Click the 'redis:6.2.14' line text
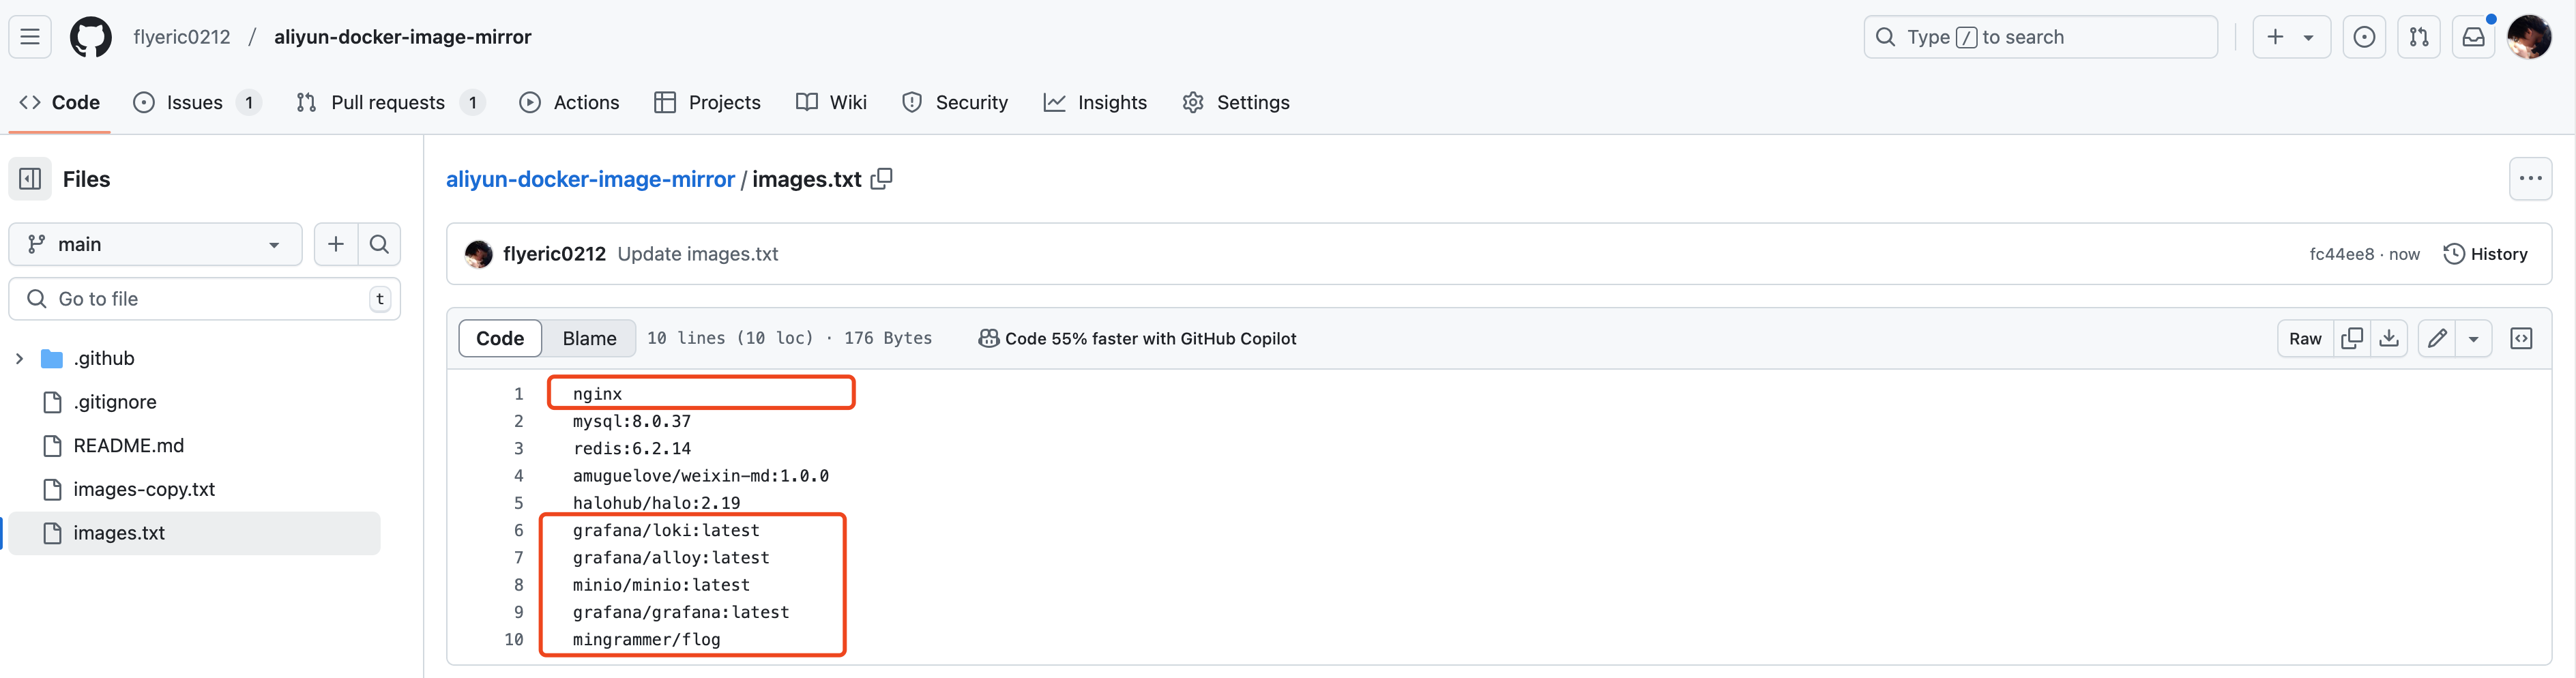Viewport: 2576px width, 678px height. coord(632,449)
